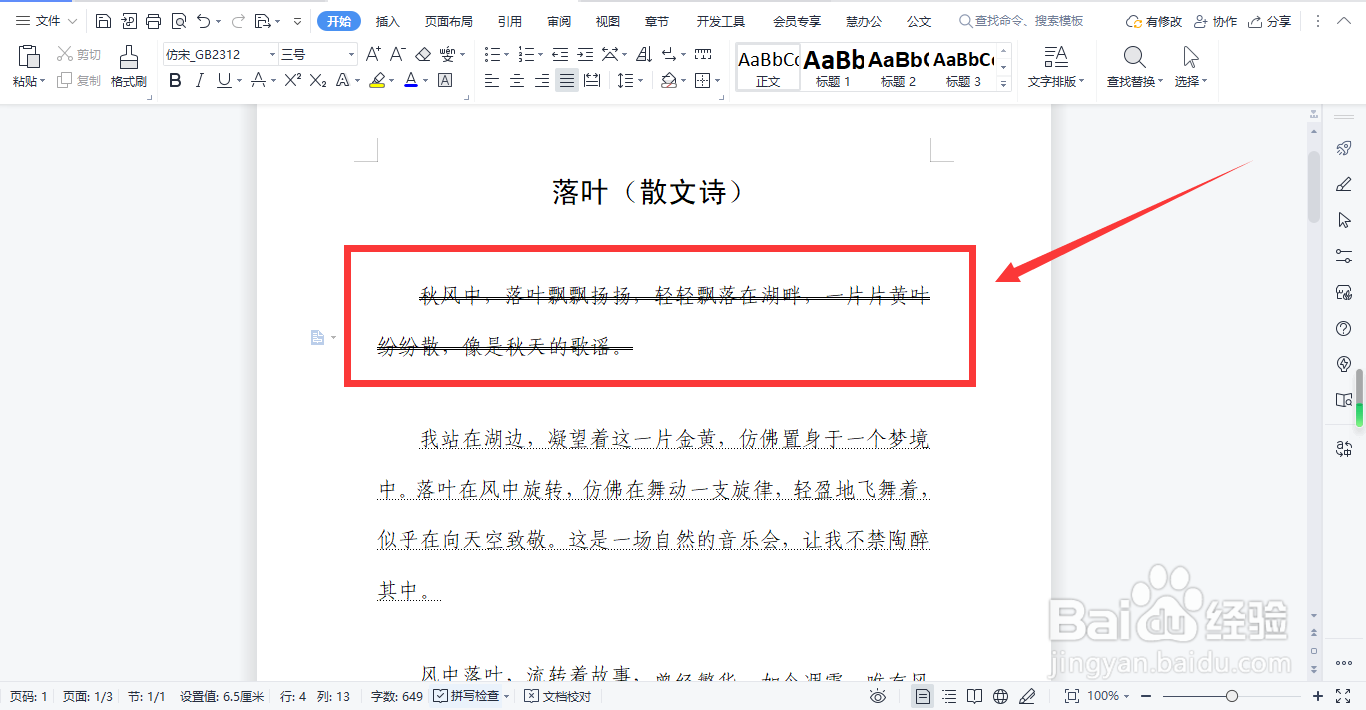
Task: Increase font size with the A+ icon
Action: coord(373,54)
